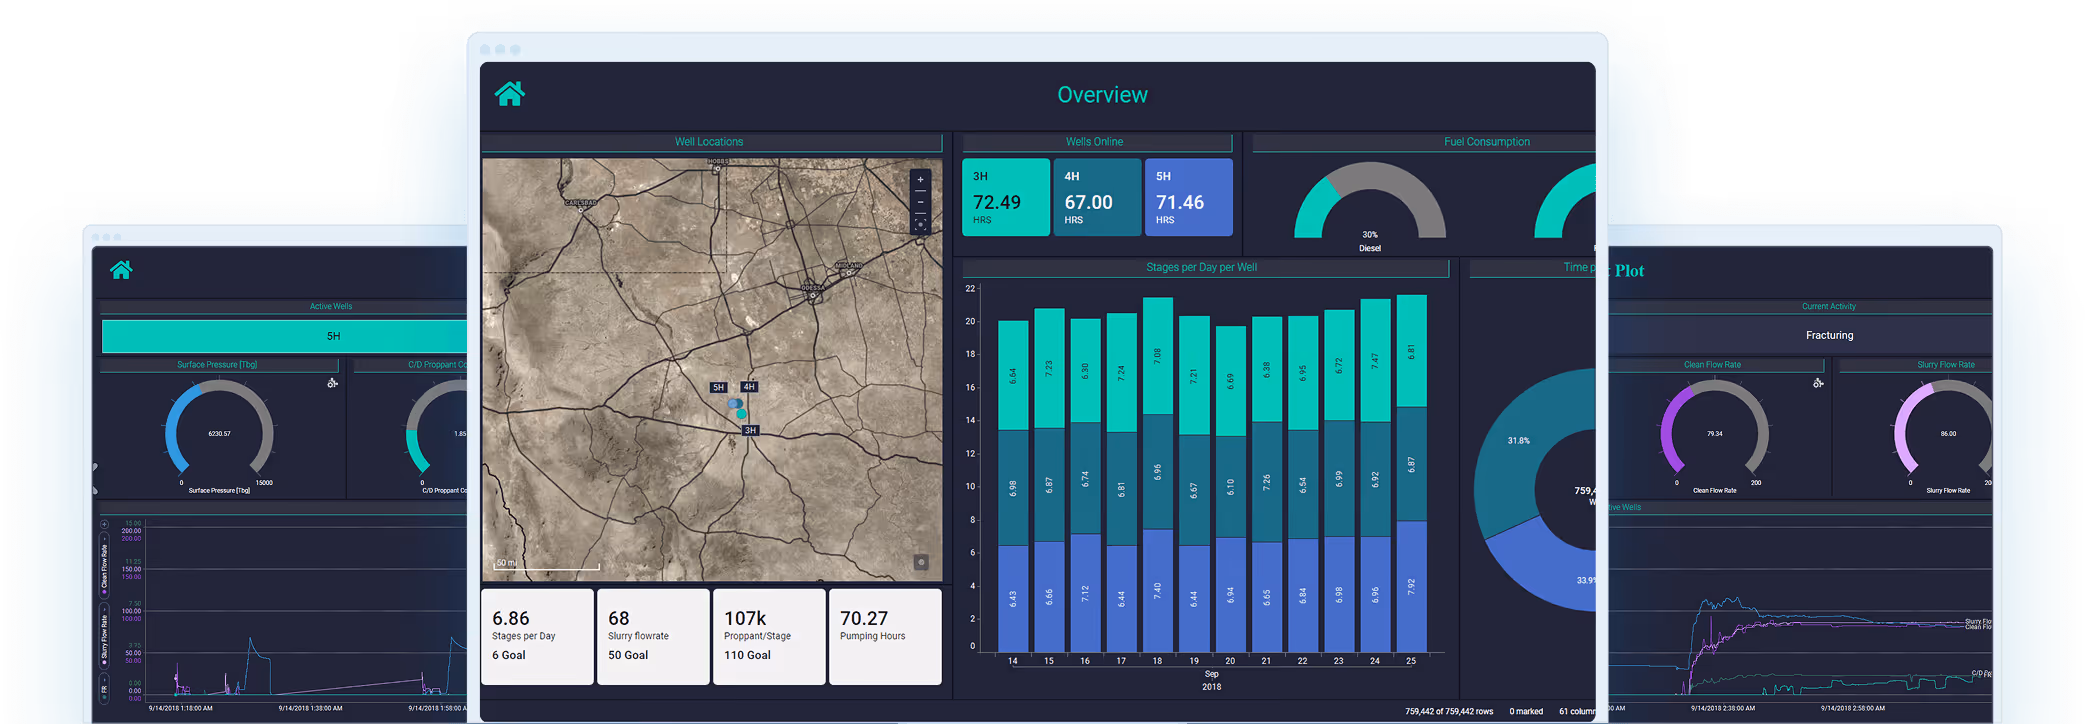Click the 3H wells online tile
Screen dimensions: 2085x724
1006,197
